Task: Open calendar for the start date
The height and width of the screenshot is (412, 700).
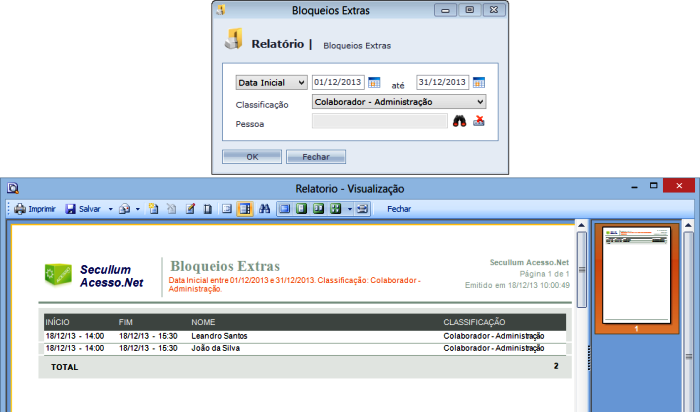Action: (374, 83)
